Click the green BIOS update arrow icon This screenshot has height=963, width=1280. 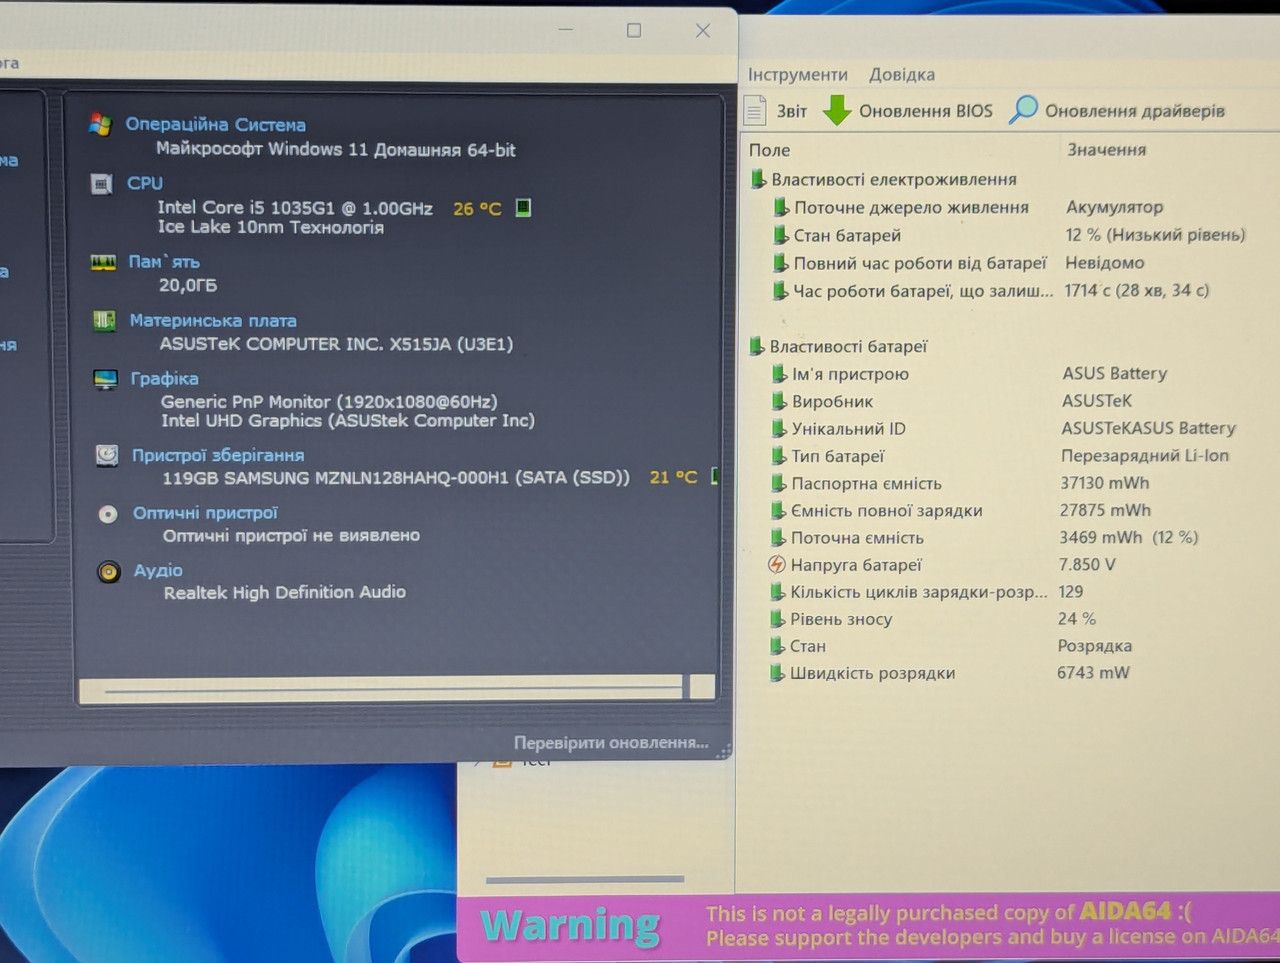point(836,110)
